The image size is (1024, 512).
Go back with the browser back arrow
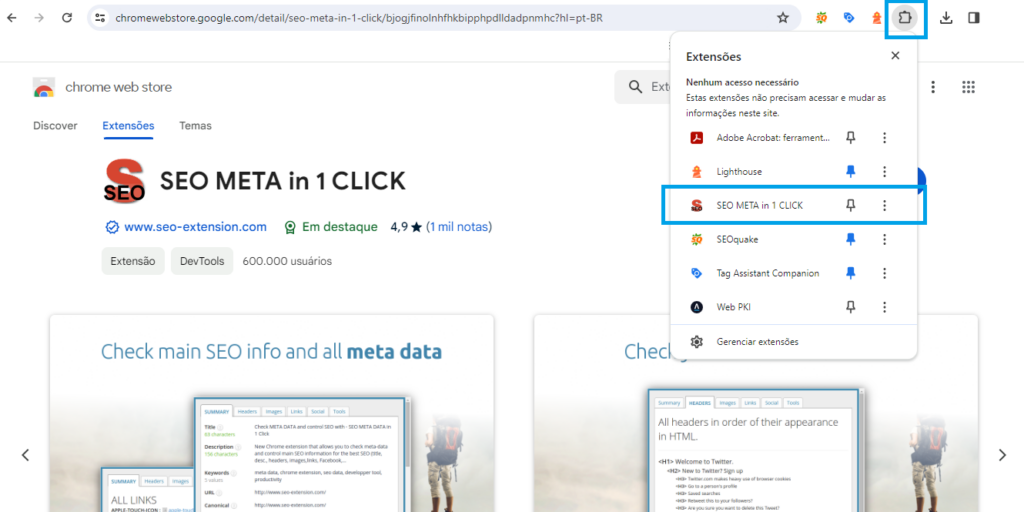tap(12, 18)
